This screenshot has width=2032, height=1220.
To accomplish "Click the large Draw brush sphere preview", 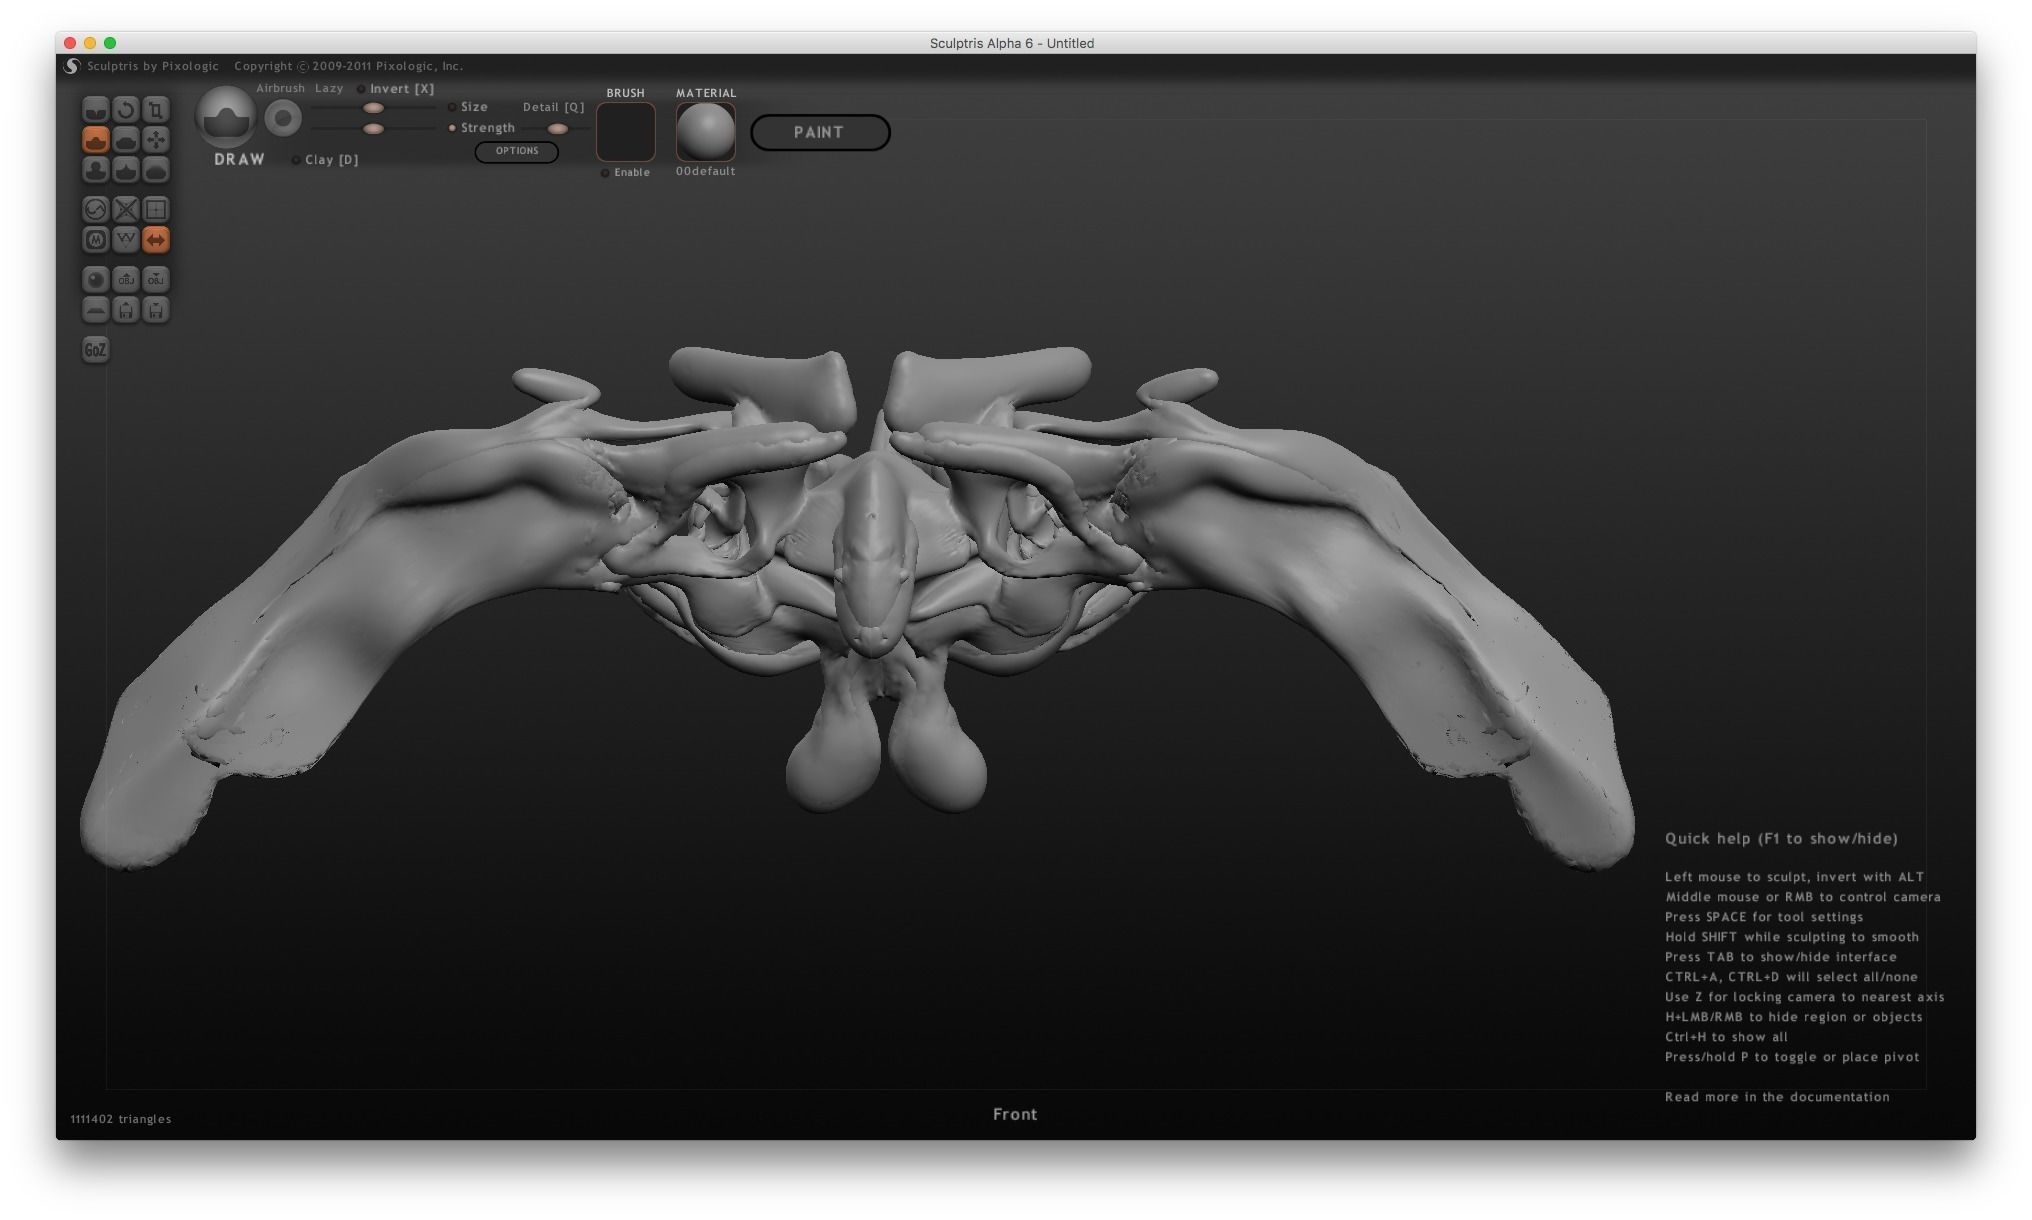I will [225, 116].
